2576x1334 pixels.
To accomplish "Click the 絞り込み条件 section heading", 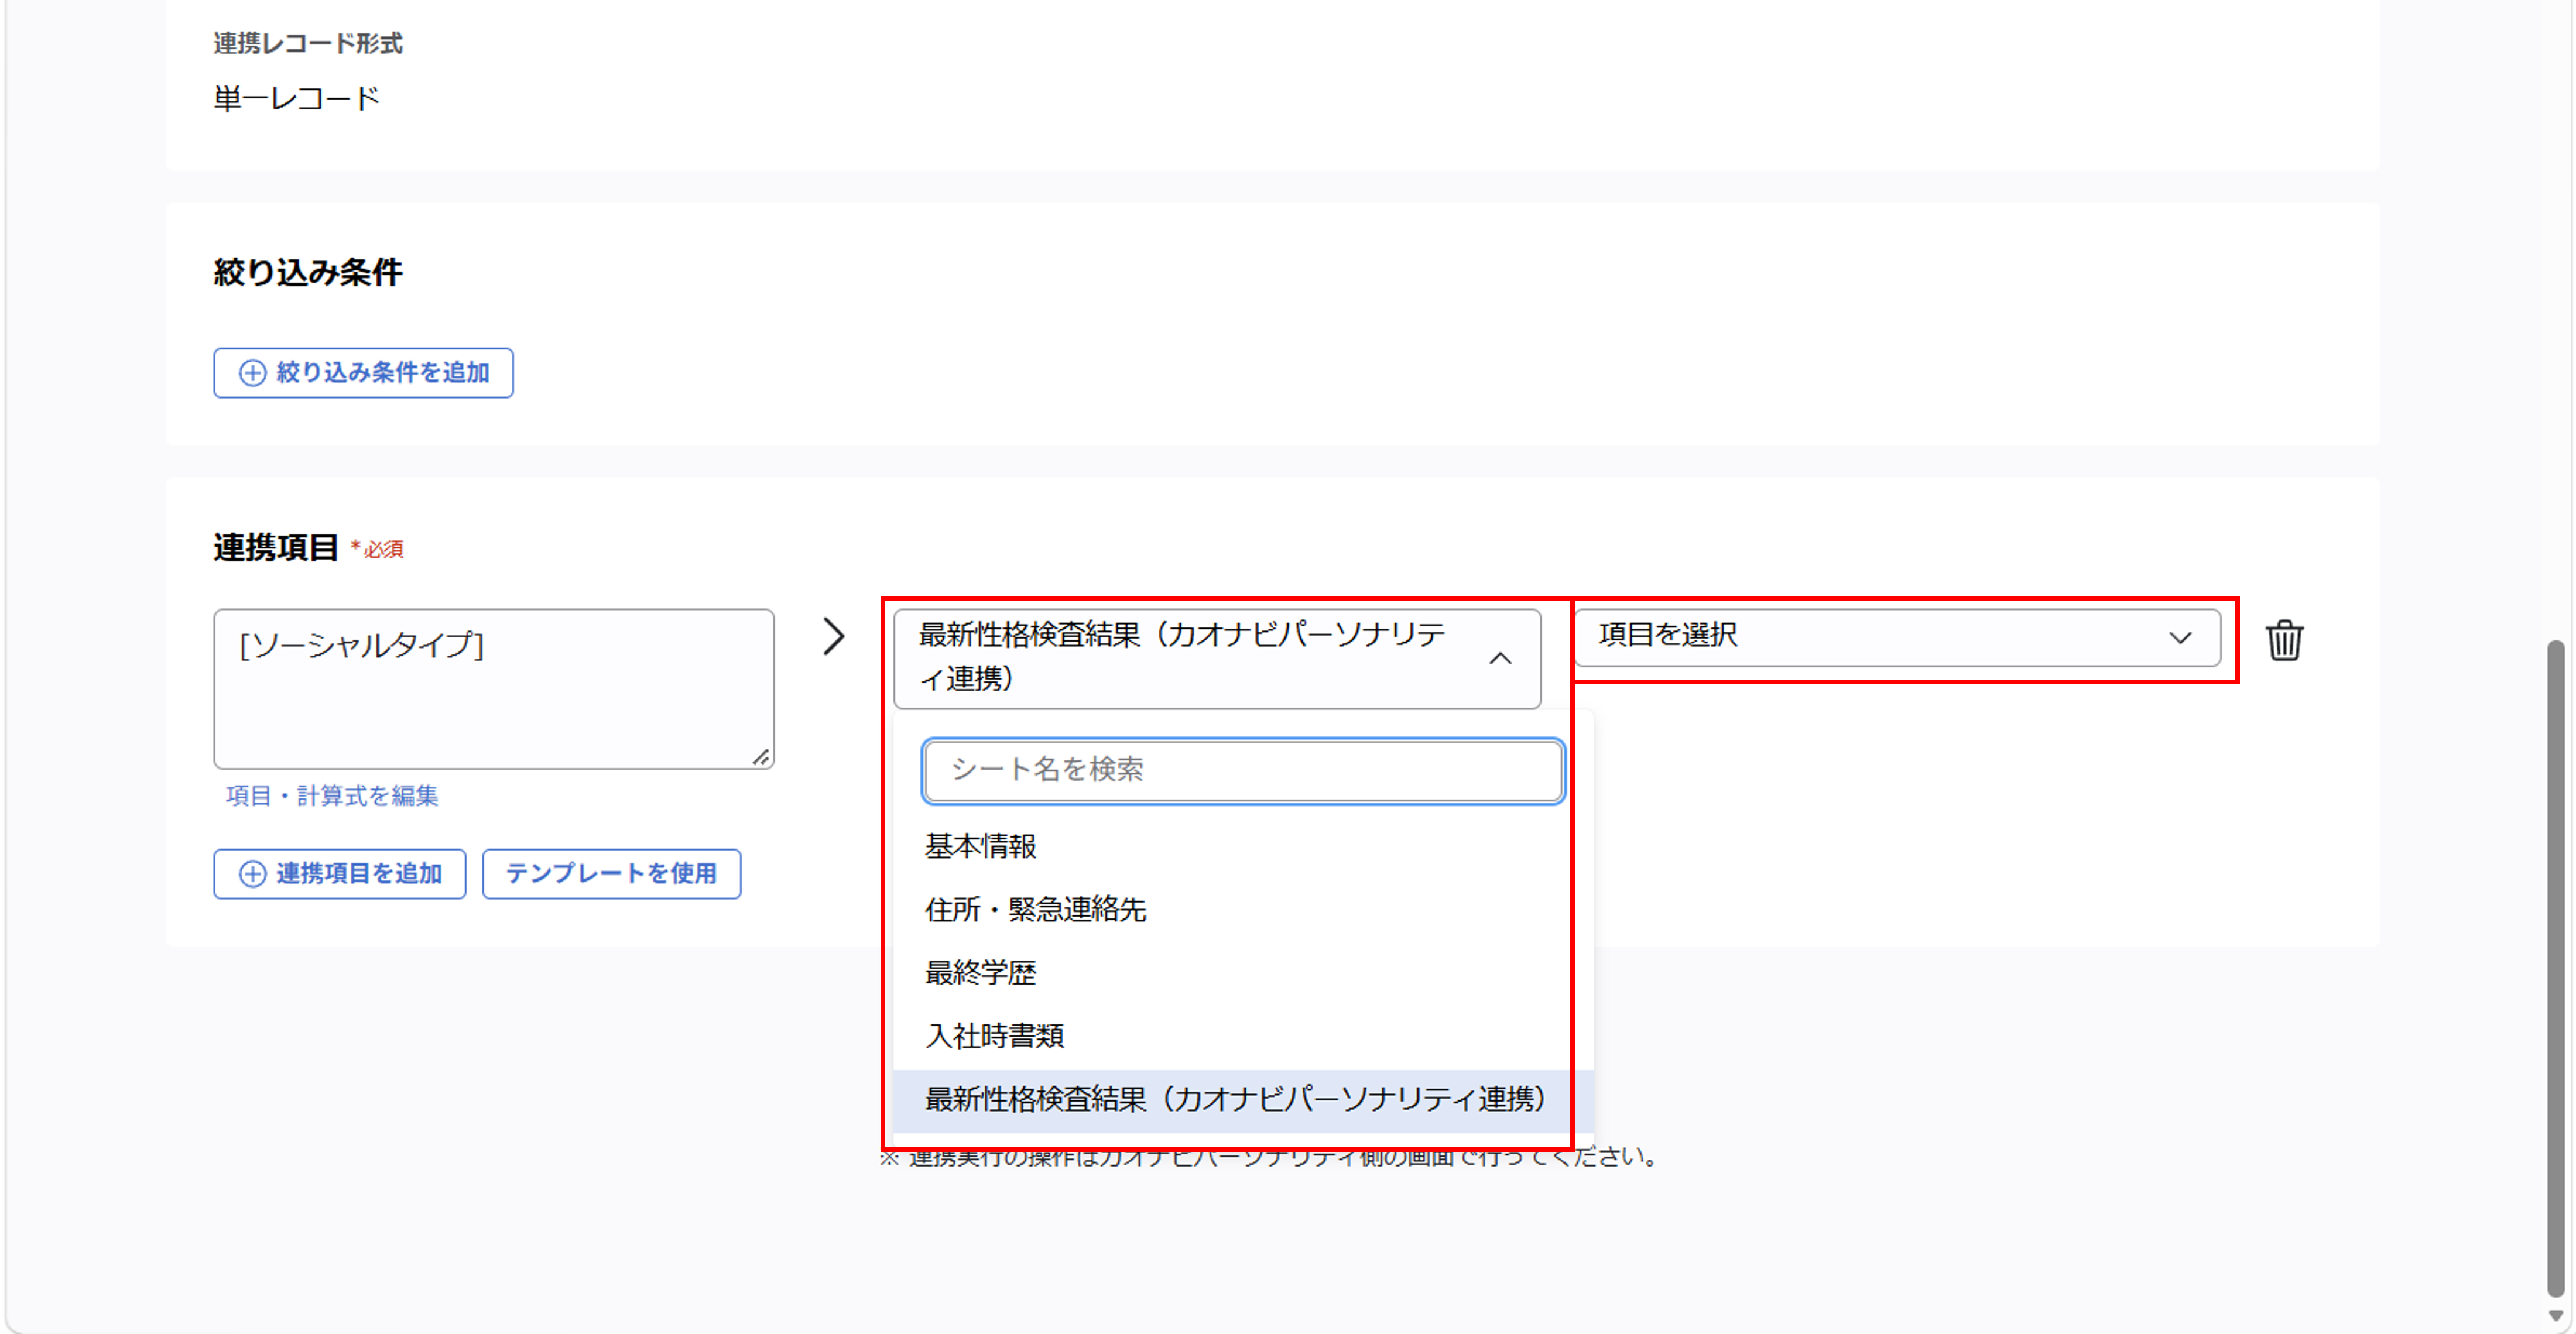I will tap(308, 272).
